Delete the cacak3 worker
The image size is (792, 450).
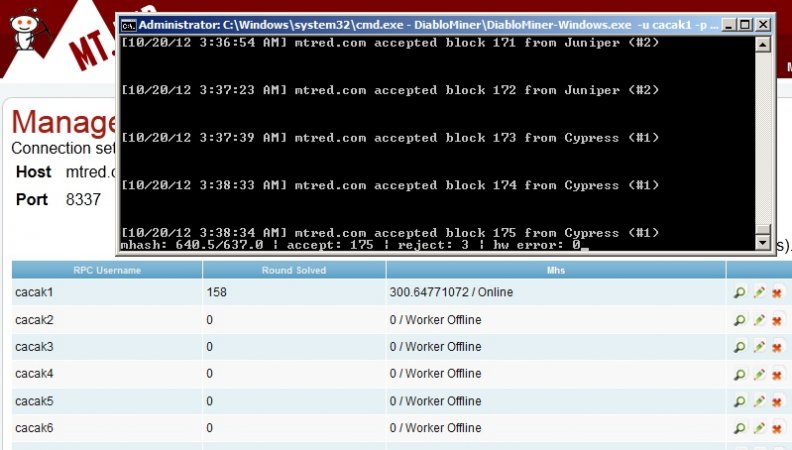777,347
